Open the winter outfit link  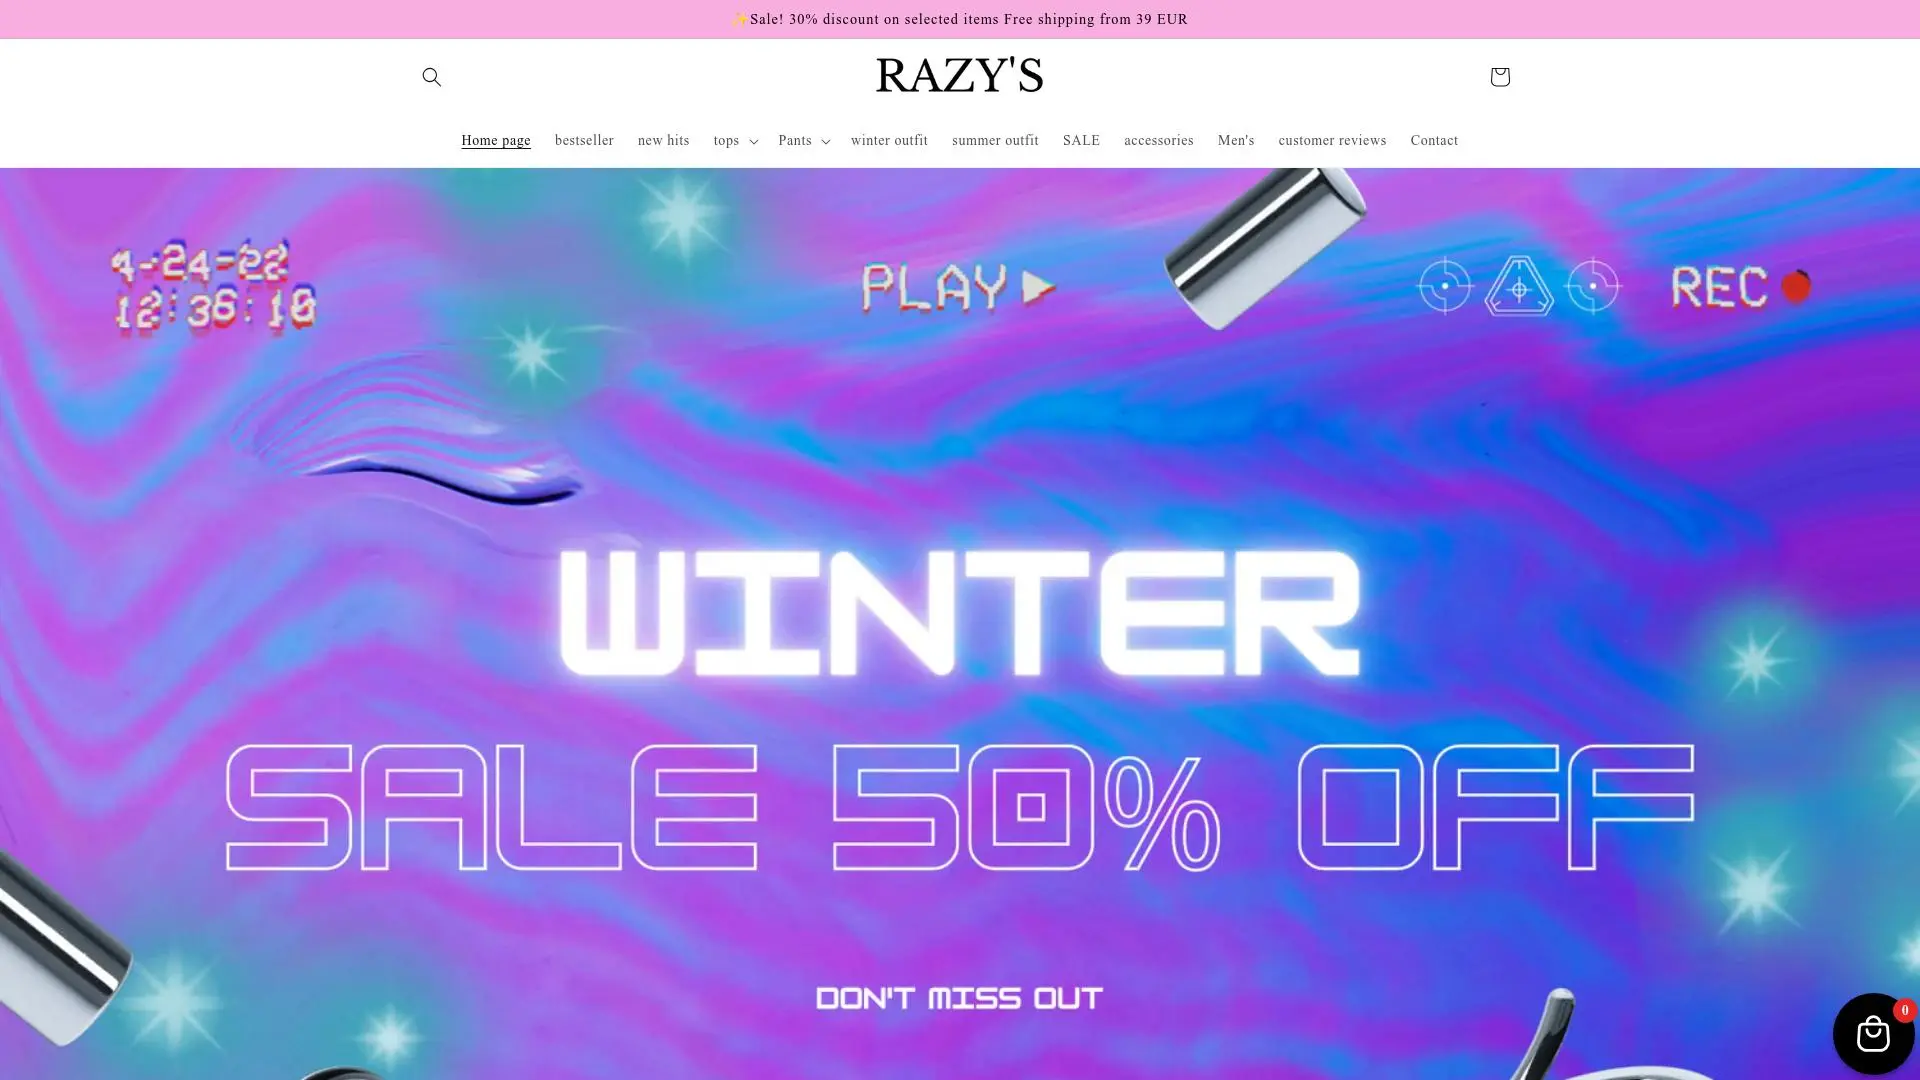(x=889, y=141)
